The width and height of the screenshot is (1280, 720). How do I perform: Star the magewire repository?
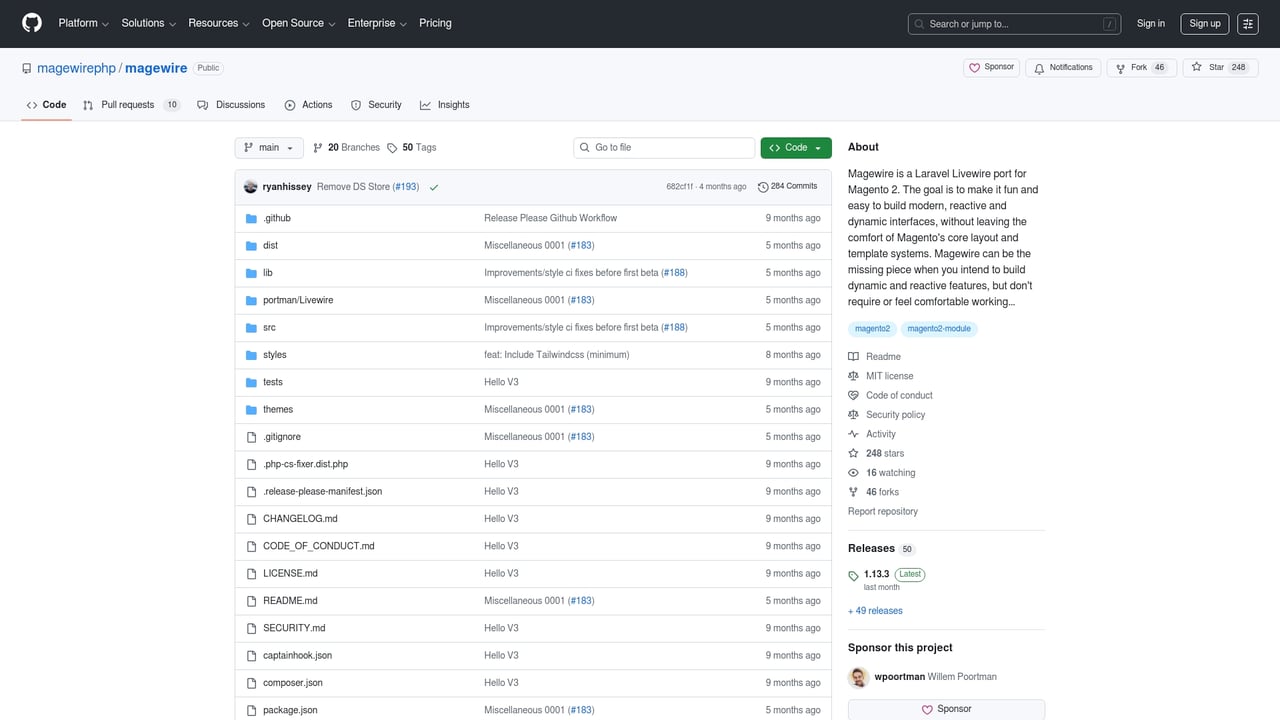(x=1218, y=67)
